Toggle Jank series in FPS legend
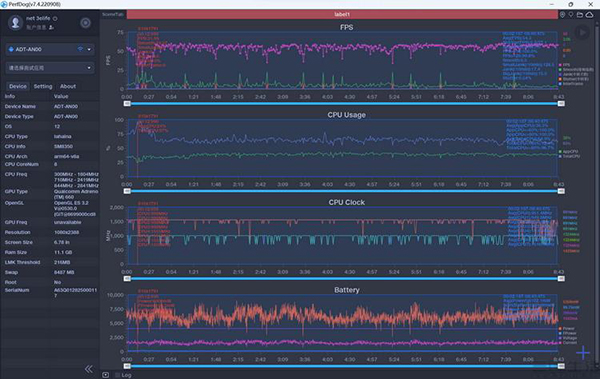This screenshot has width=600, height=379. (573, 74)
